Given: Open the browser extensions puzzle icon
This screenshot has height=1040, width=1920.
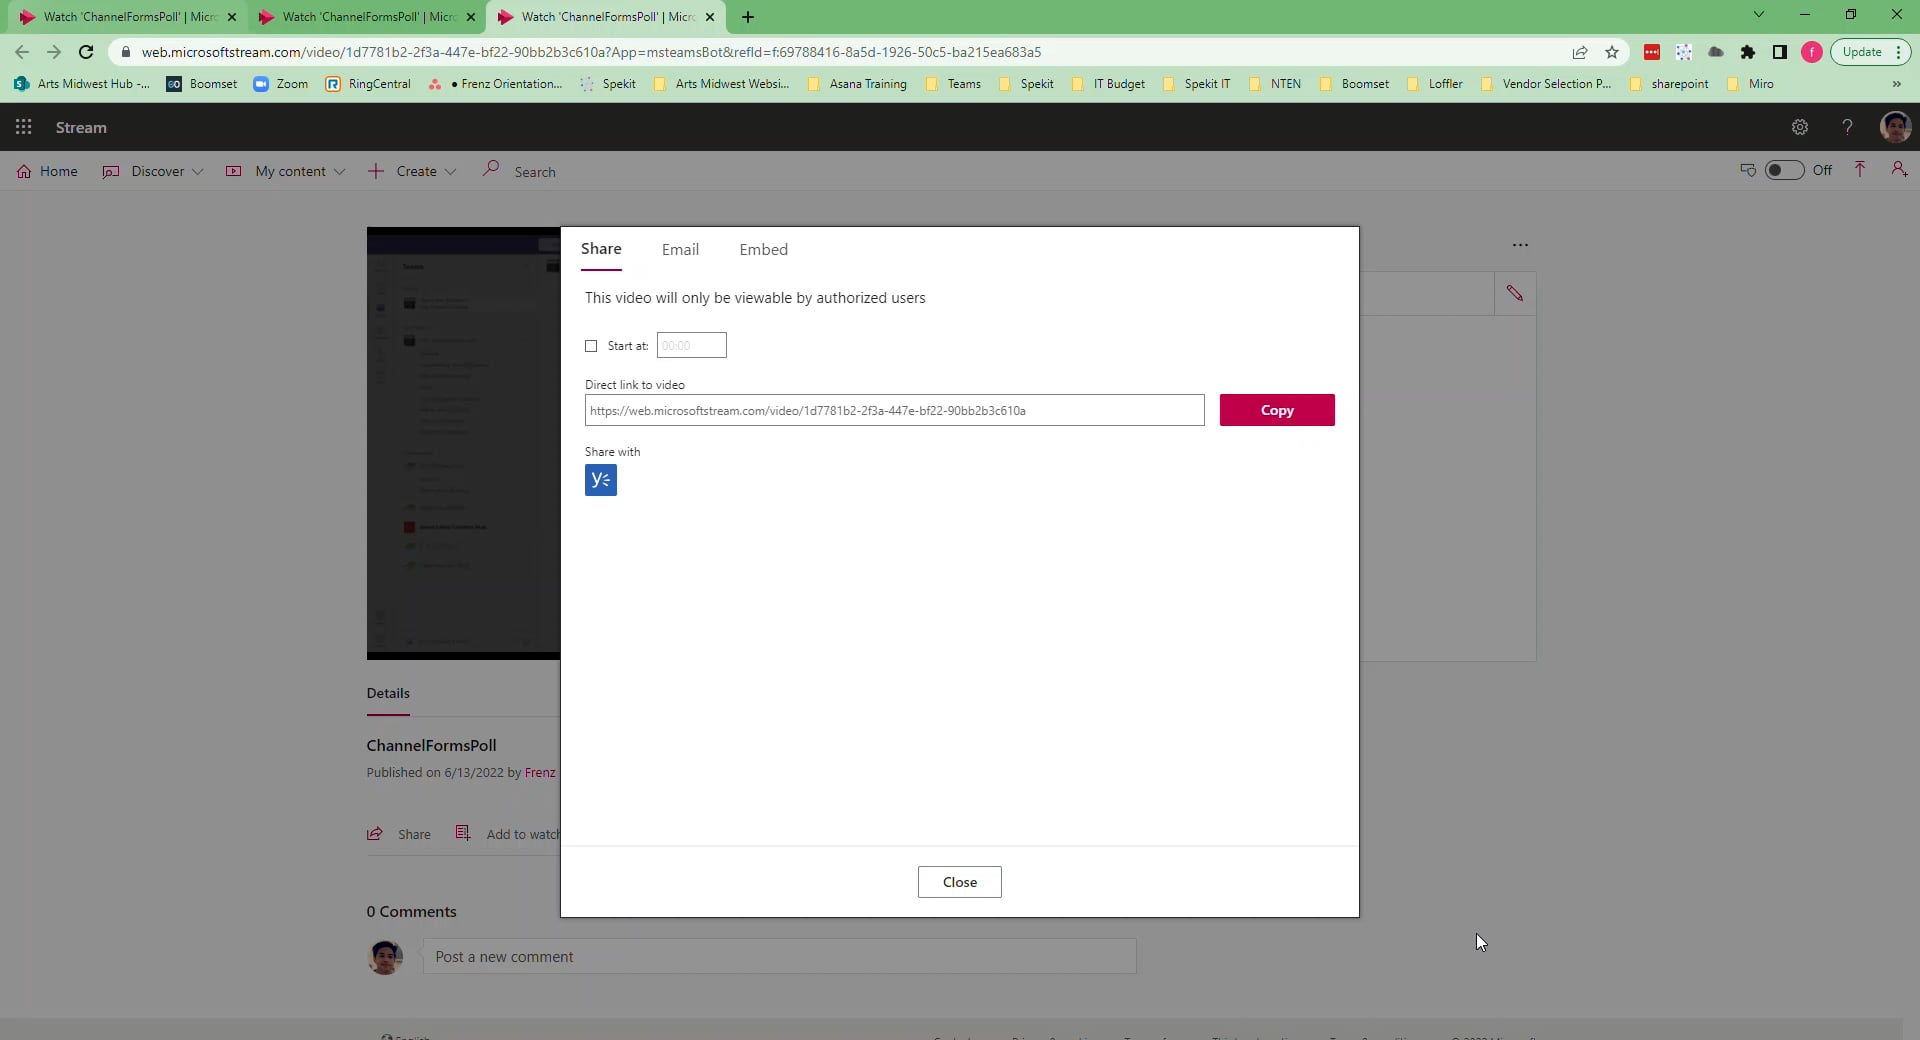Looking at the screenshot, I should [x=1748, y=52].
